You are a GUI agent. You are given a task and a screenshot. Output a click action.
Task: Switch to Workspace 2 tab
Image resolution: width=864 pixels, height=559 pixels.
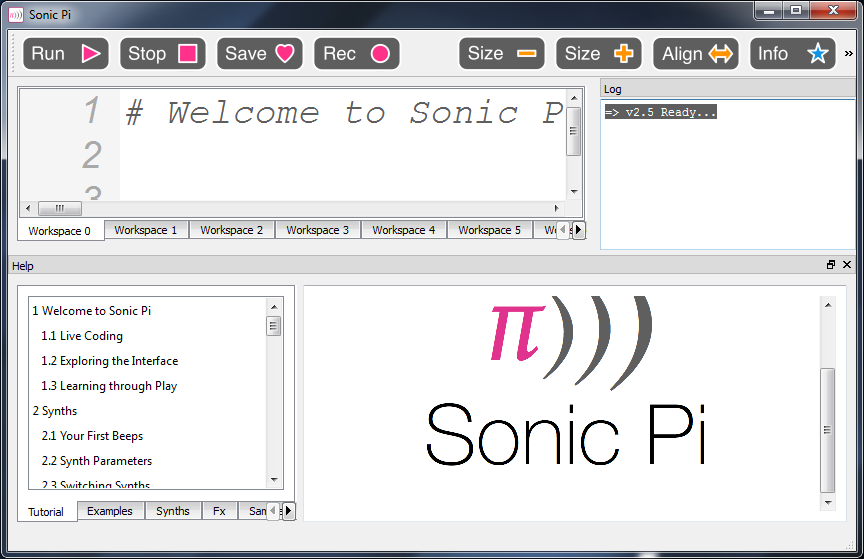pos(232,230)
